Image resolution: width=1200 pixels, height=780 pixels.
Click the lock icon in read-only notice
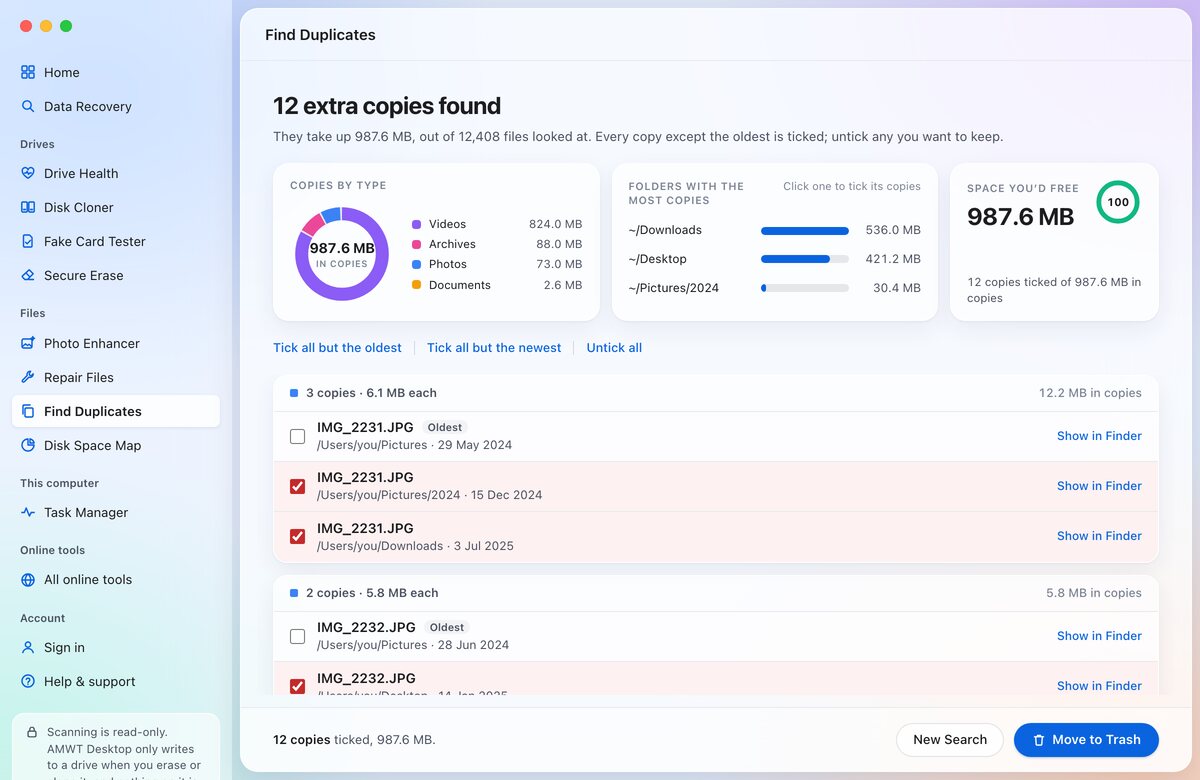(x=32, y=732)
